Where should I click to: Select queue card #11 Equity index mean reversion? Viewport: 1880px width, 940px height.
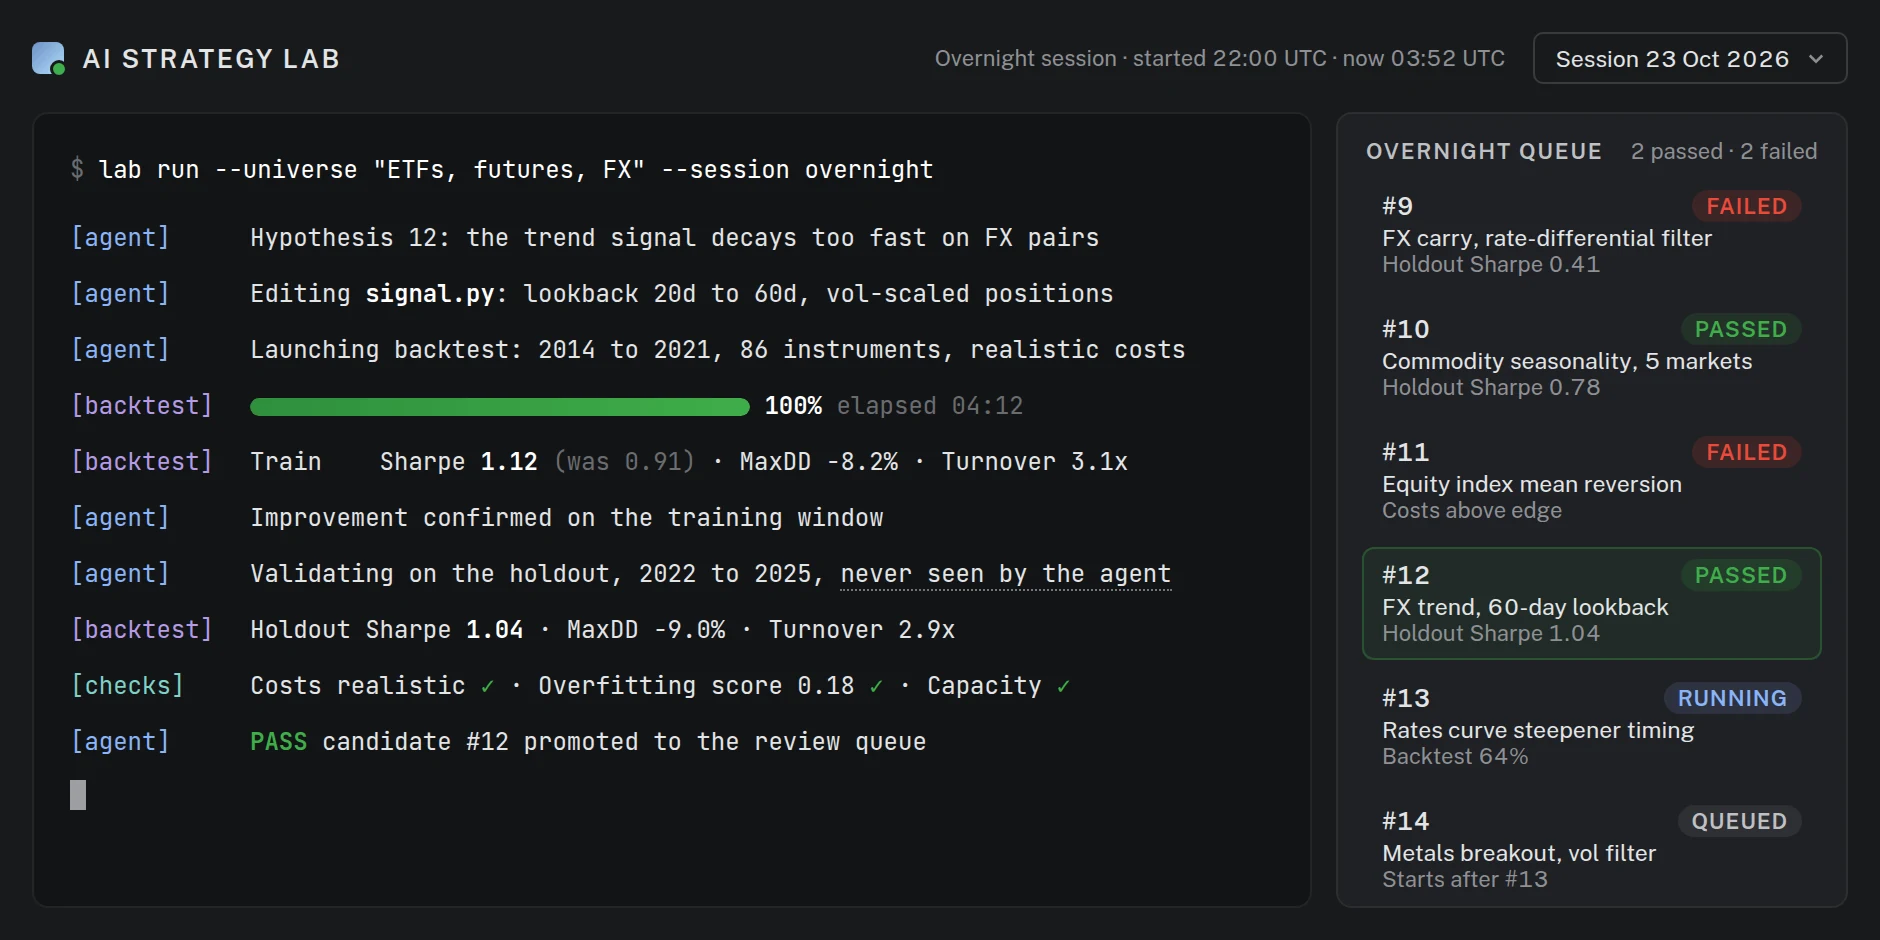pyautogui.click(x=1591, y=480)
